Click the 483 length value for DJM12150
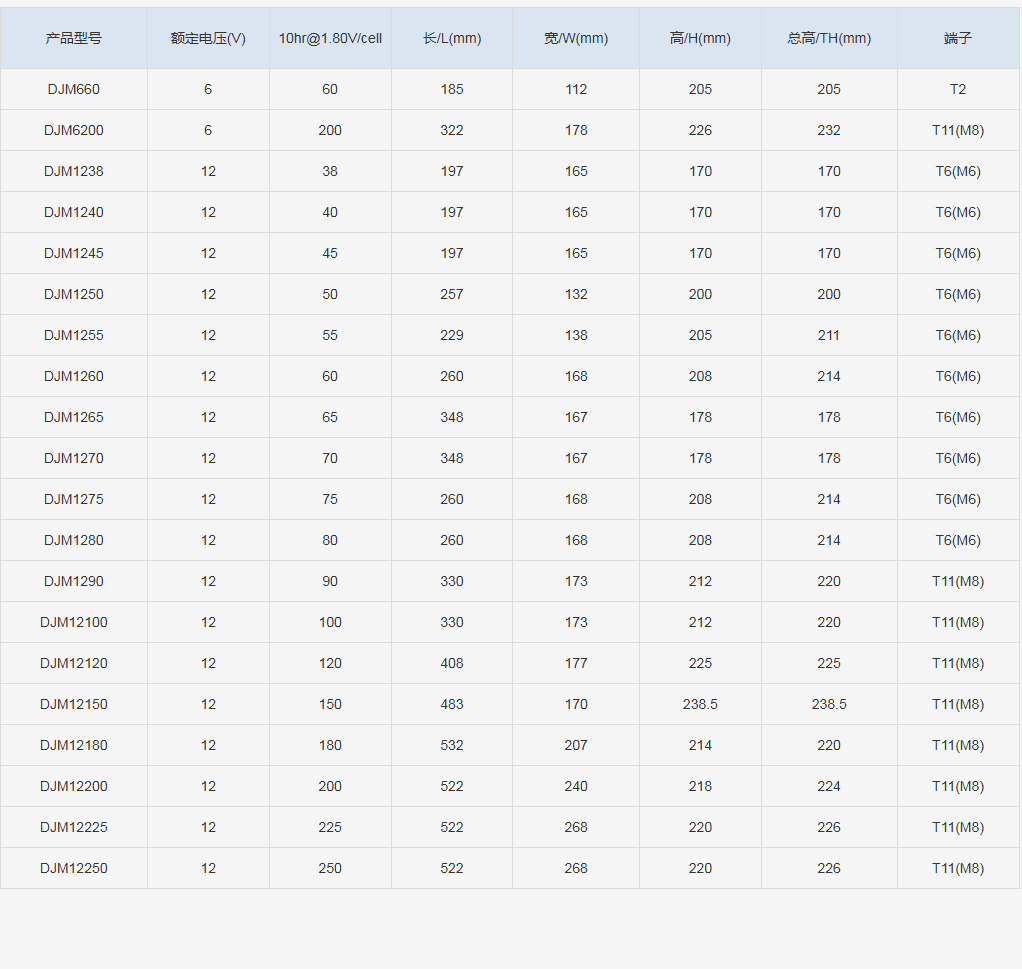1022x970 pixels. point(452,705)
